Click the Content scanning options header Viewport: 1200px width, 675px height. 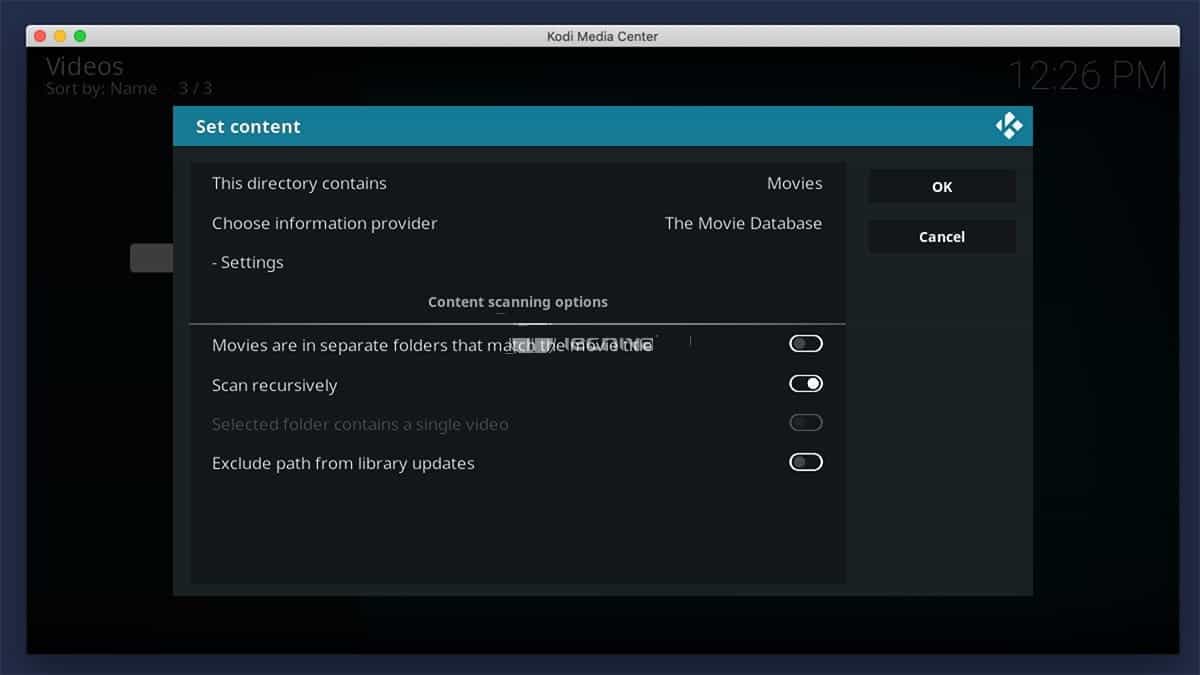517,302
